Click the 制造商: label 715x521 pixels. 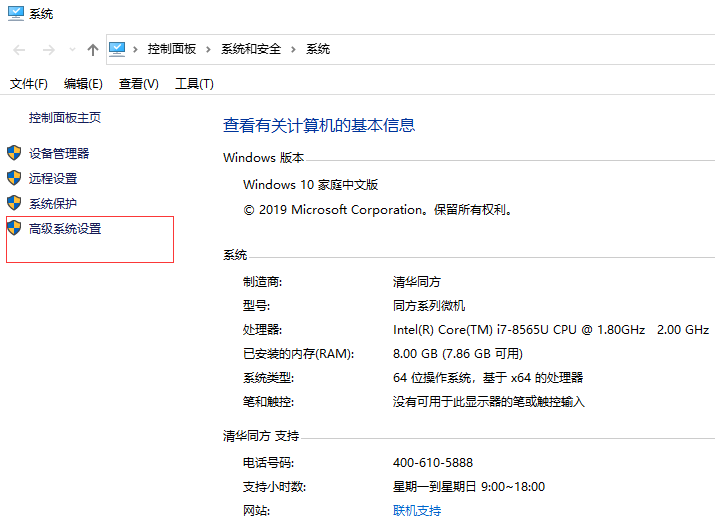pos(263,282)
